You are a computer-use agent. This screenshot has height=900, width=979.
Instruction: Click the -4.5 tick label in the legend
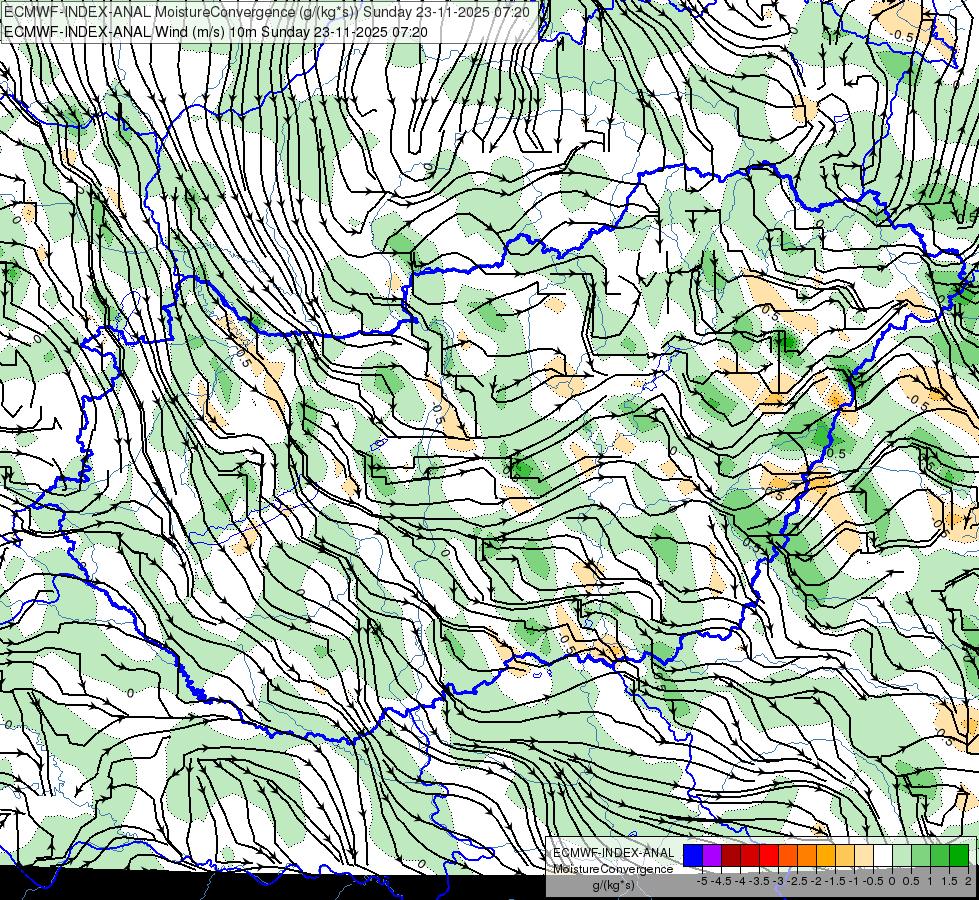tap(721, 881)
